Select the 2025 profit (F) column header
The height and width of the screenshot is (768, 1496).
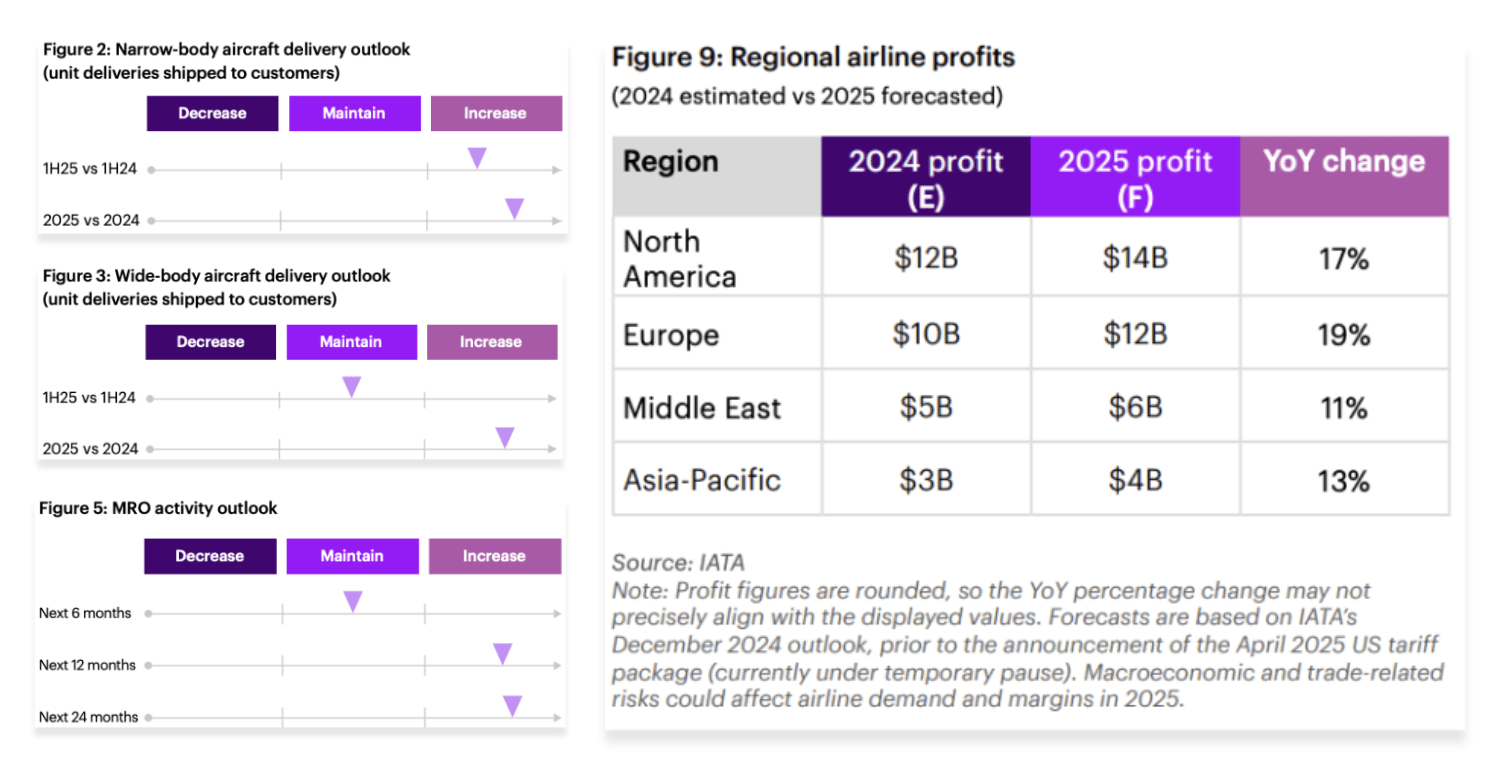click(x=1135, y=177)
